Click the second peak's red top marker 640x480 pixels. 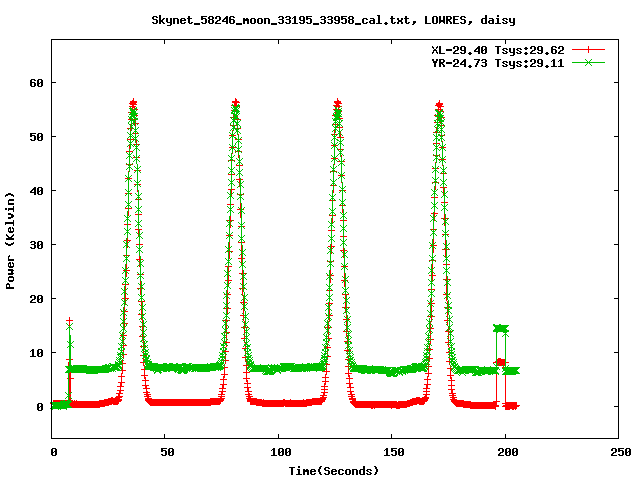[x=236, y=102]
